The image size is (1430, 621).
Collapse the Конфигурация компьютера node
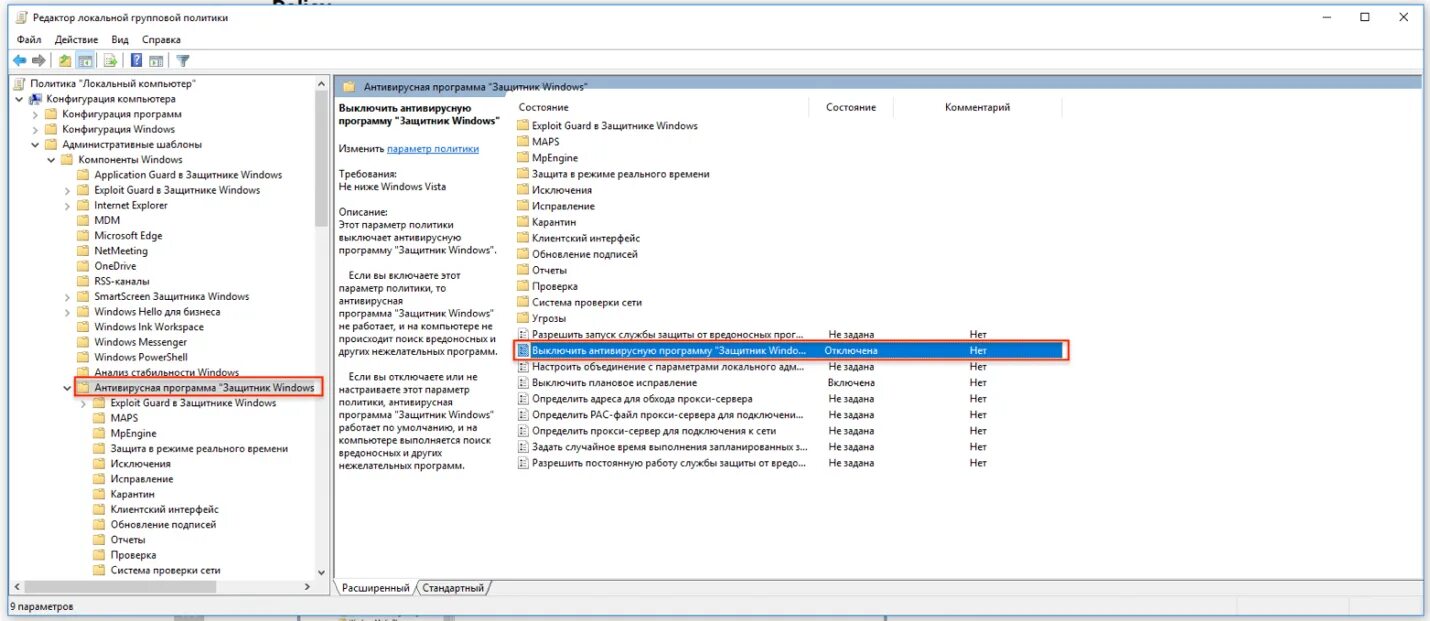pyautogui.click(x=19, y=99)
